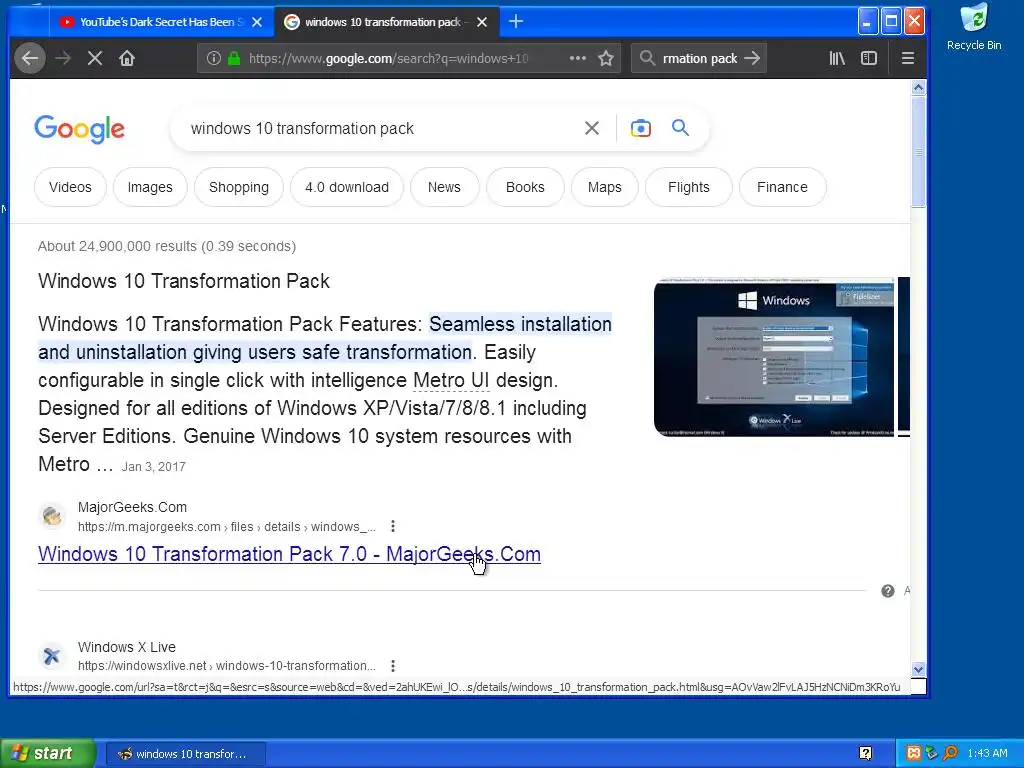Click the Windows X Live result source
The image size is (1024, 768).
pyautogui.click(x=127, y=647)
